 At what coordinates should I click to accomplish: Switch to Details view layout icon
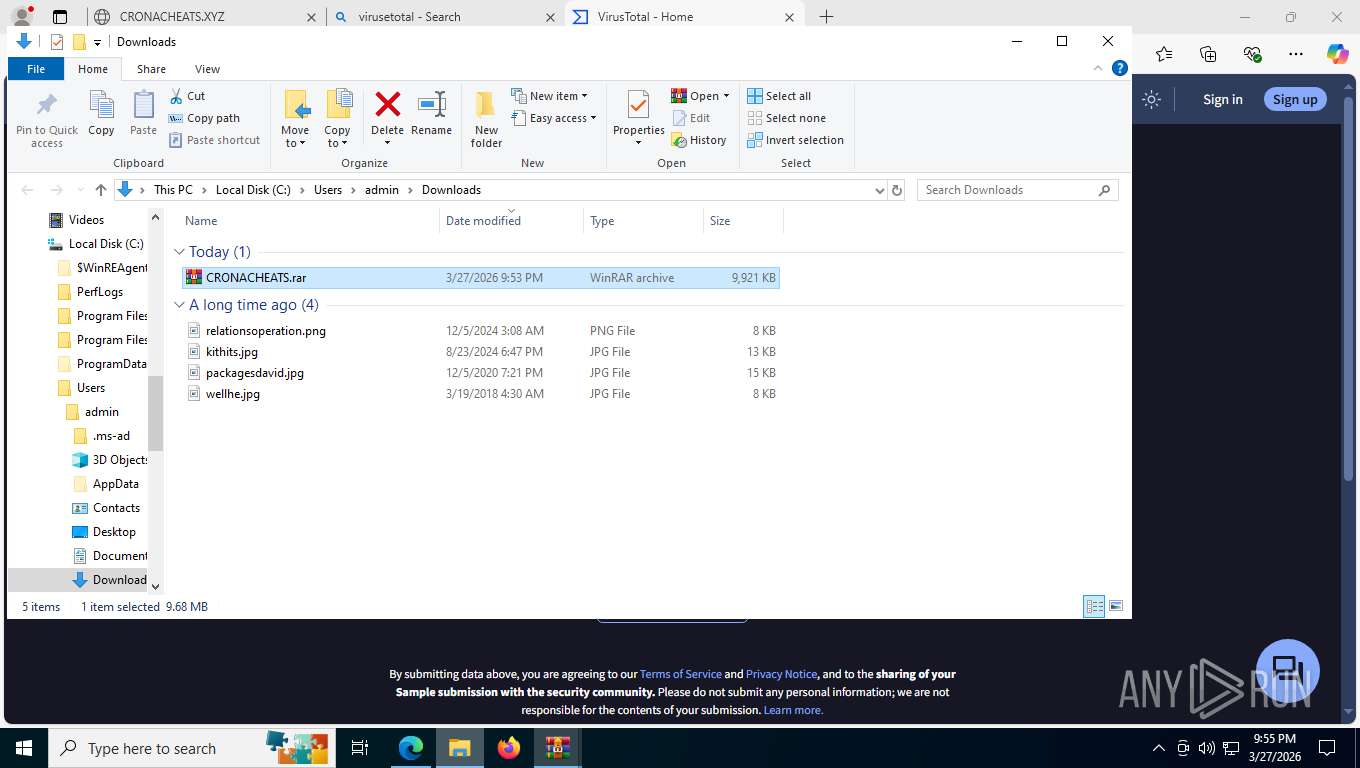(x=1095, y=606)
